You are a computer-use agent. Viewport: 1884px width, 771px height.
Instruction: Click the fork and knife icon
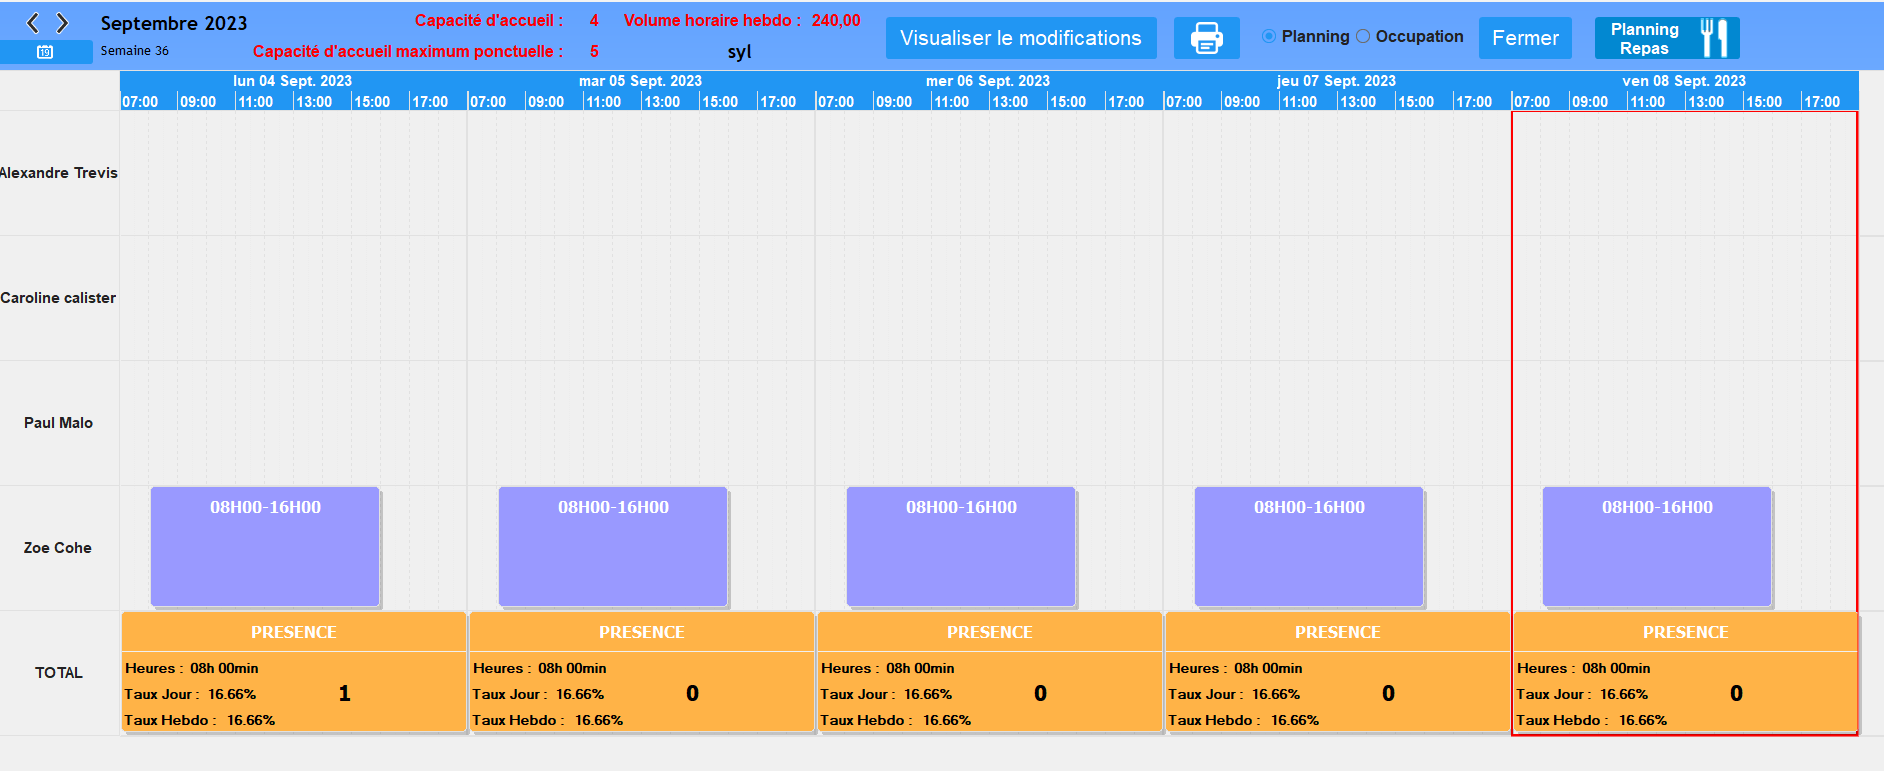(1713, 38)
